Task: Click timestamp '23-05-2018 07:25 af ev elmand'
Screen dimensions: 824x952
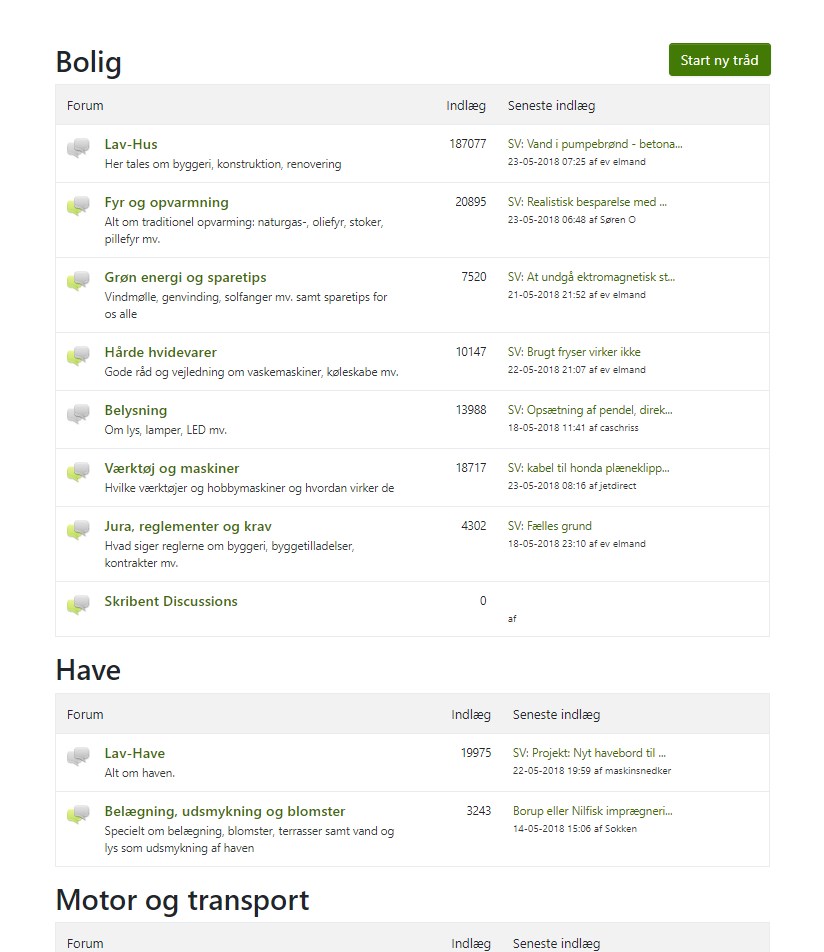Action: coord(576,162)
